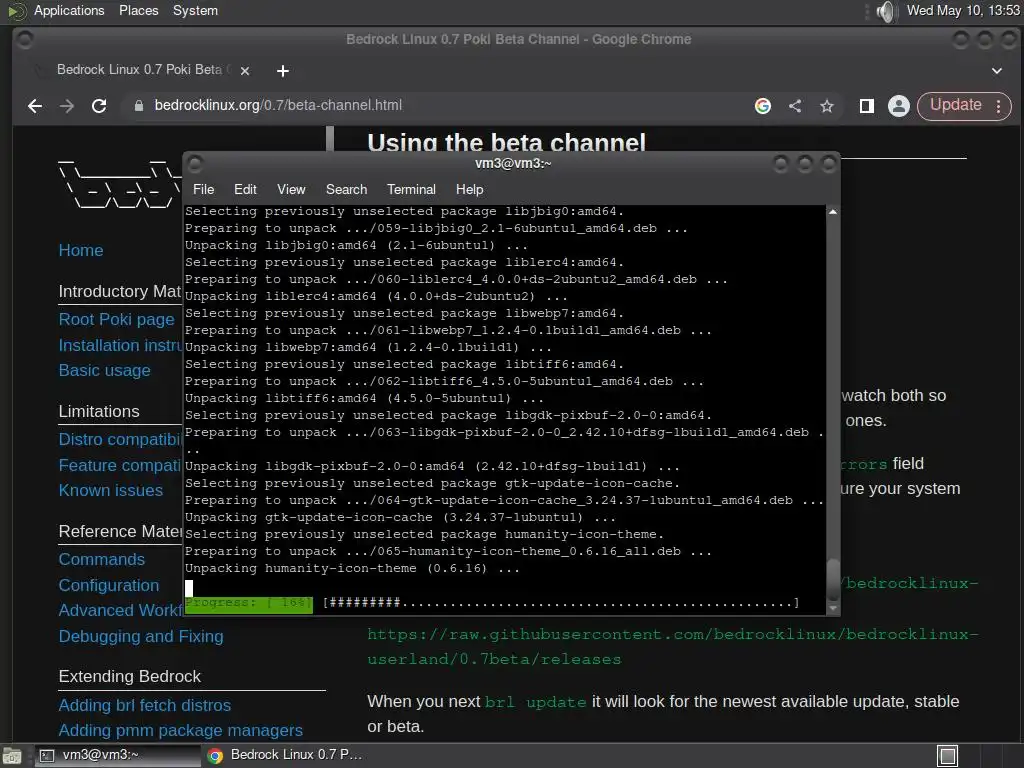Open Advanced Workflows link

click(x=120, y=610)
